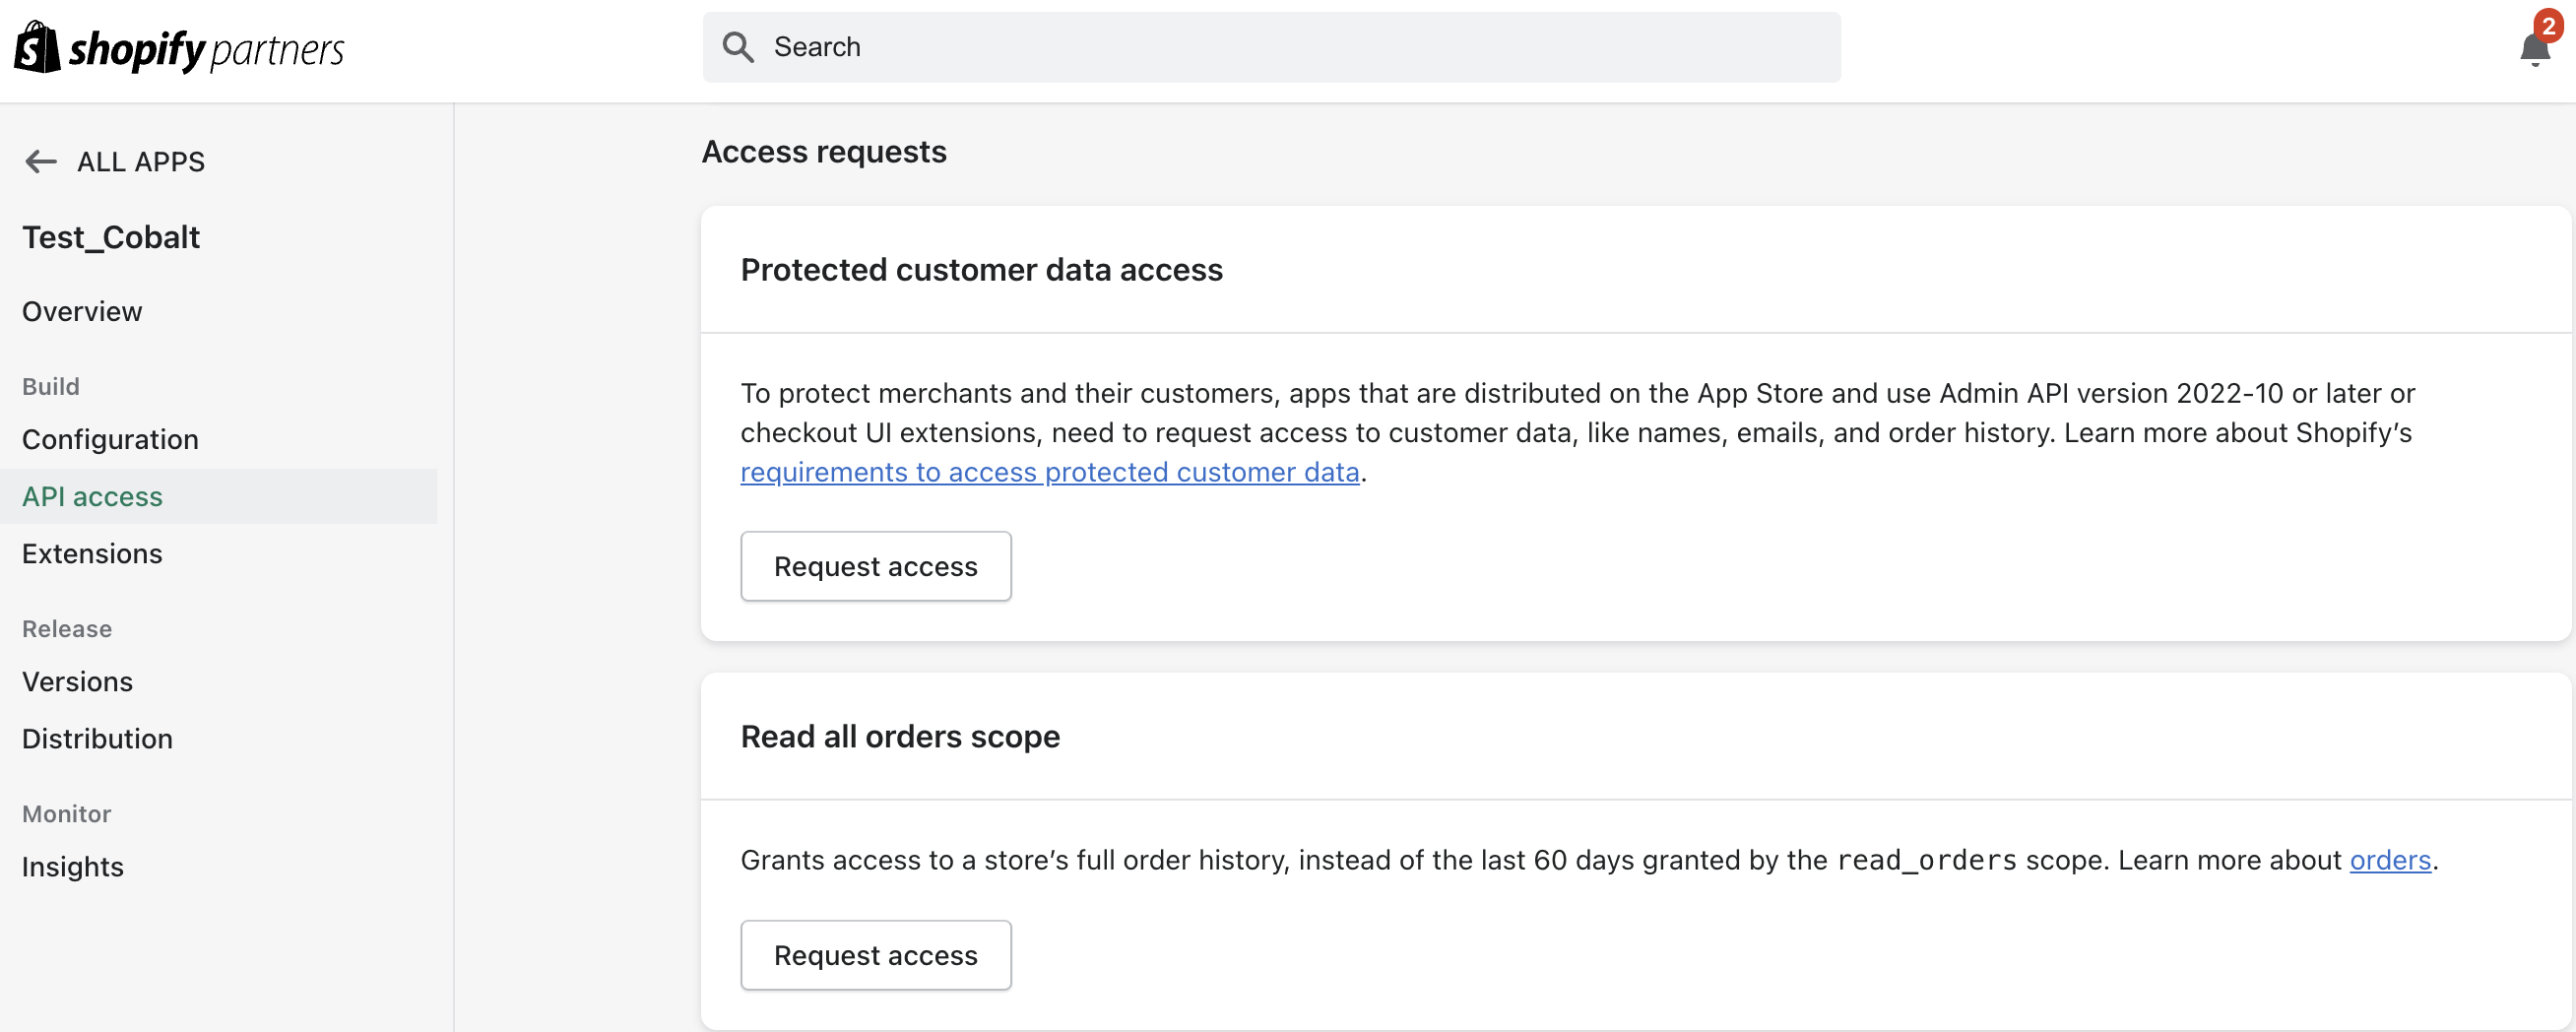
Task: Request access for Read all orders scope
Action: pyautogui.click(x=875, y=955)
